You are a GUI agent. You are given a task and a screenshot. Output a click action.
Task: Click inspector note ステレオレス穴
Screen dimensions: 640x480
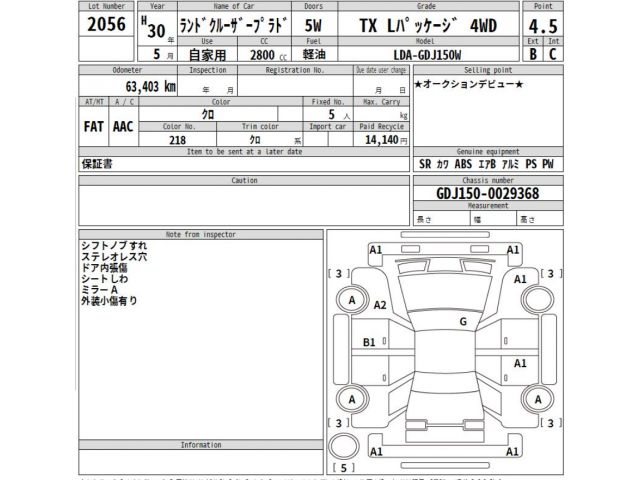(114, 257)
